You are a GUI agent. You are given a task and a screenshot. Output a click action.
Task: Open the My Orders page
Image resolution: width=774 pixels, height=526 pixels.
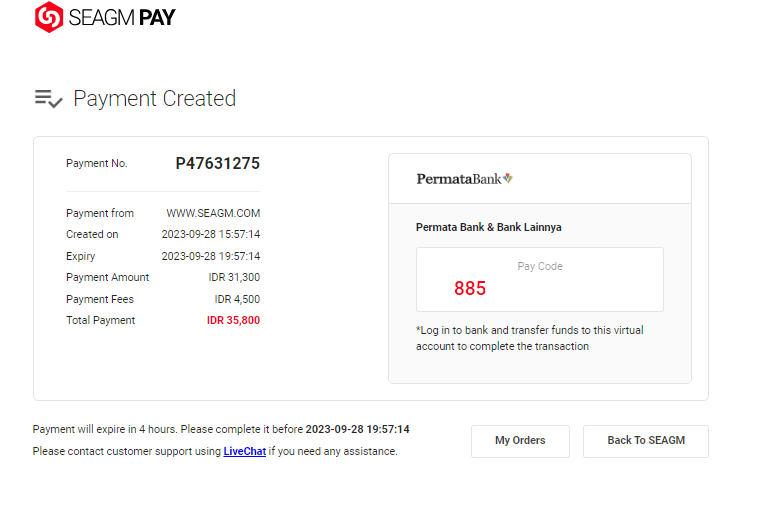(x=520, y=441)
